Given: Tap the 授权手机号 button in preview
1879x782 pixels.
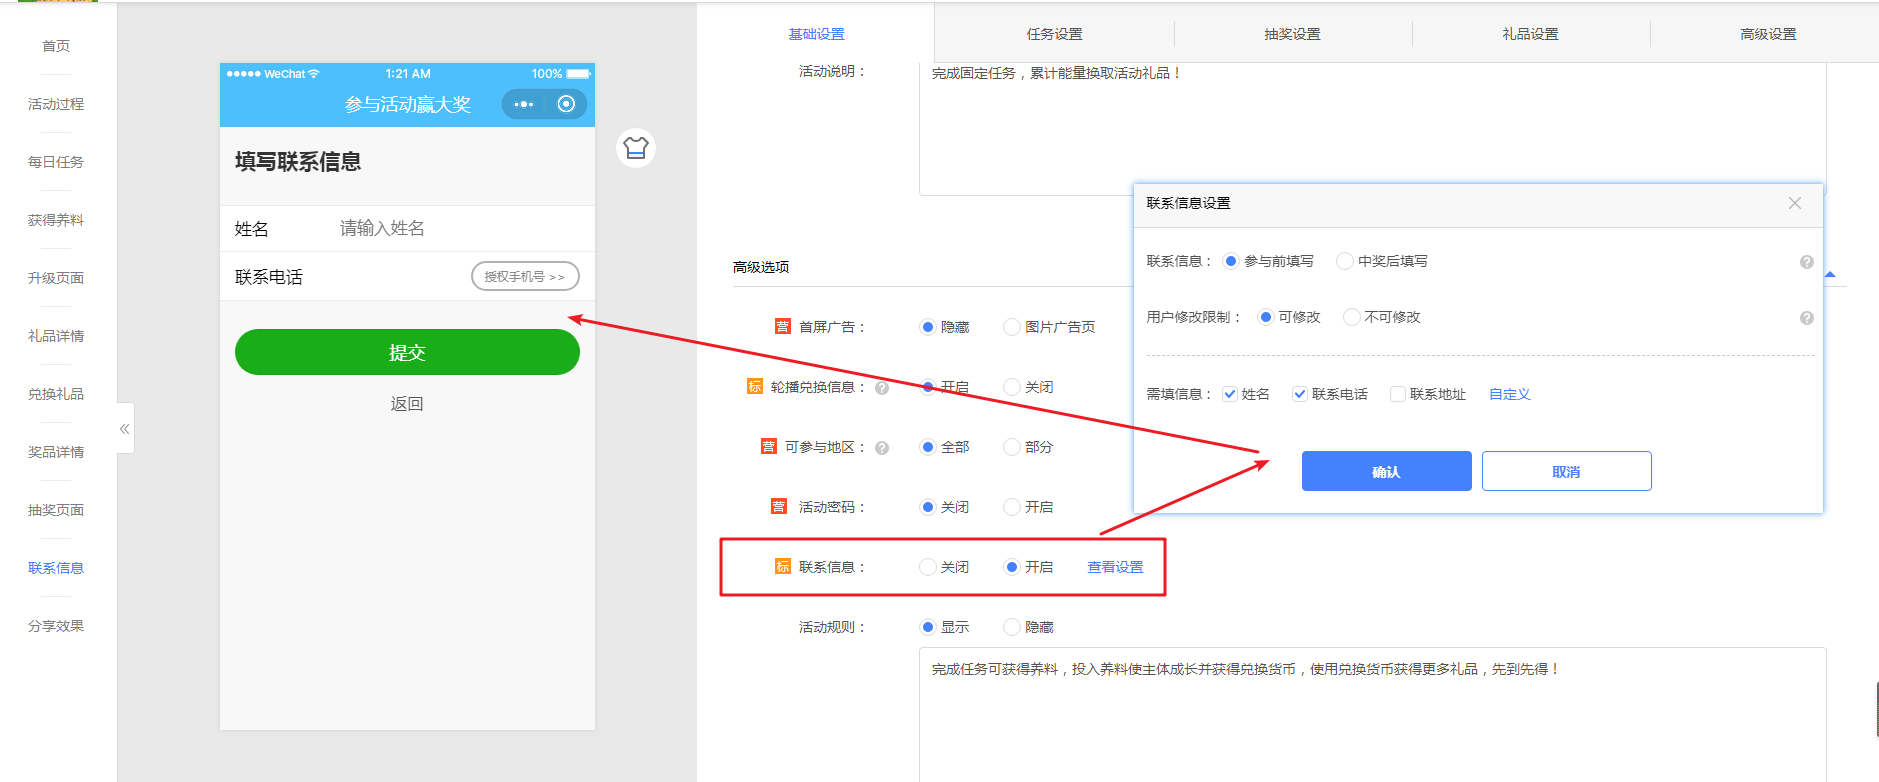Looking at the screenshot, I should pyautogui.click(x=525, y=277).
